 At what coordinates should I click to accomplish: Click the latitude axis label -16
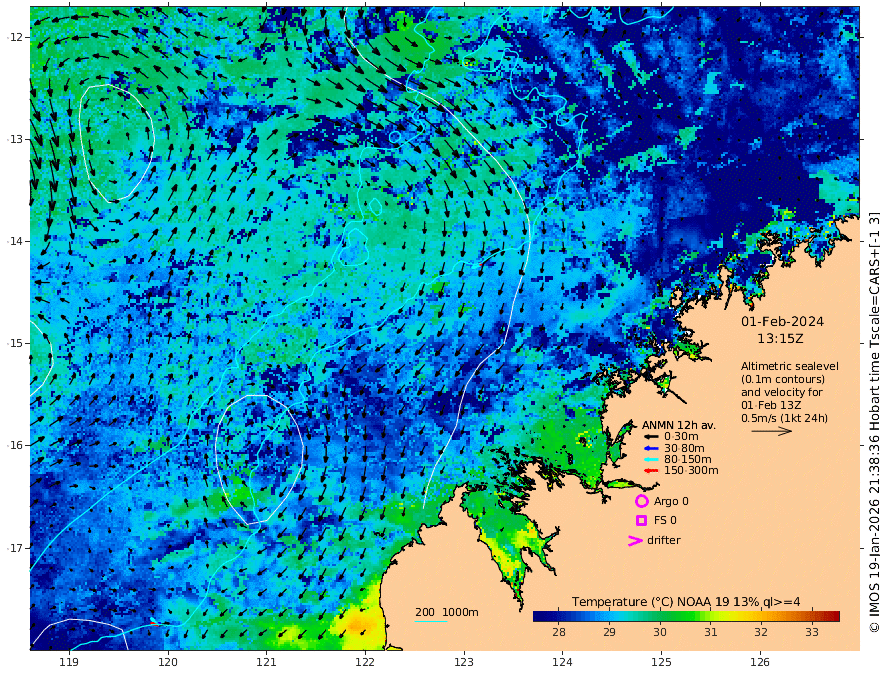15,445
